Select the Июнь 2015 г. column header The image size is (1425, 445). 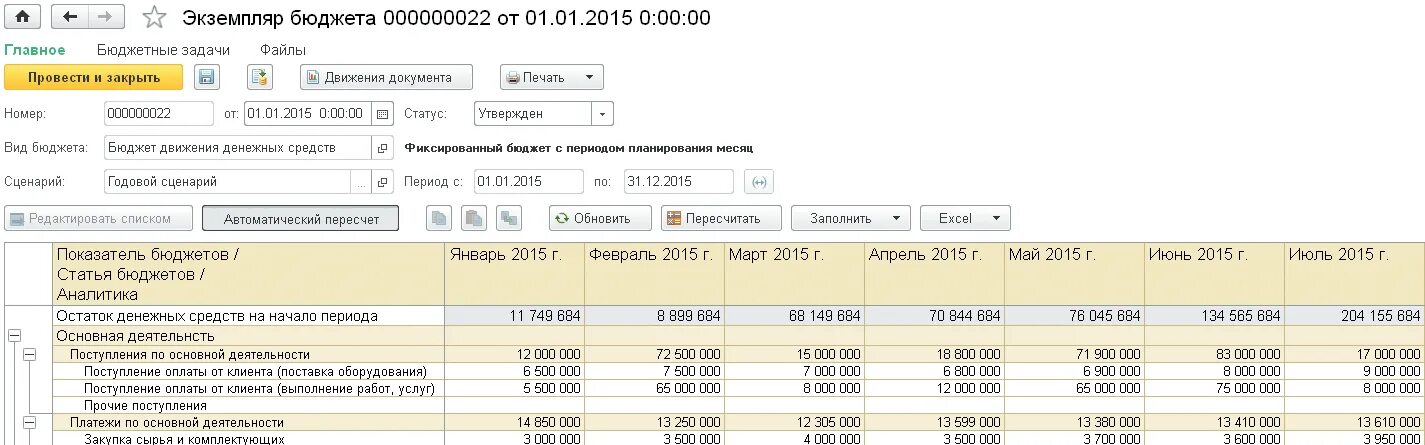tap(1214, 274)
